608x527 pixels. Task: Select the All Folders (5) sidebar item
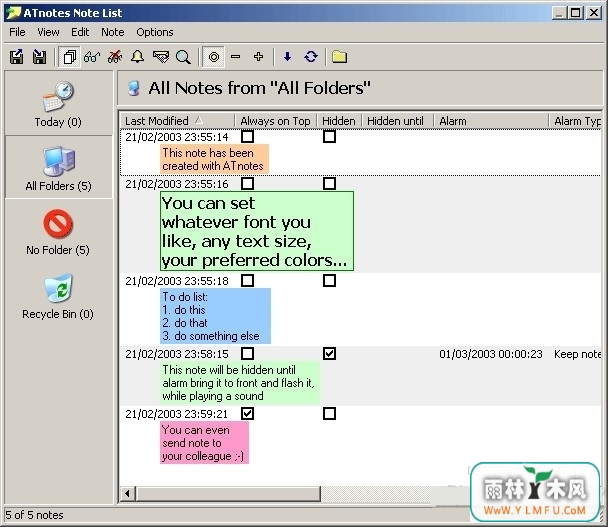pos(58,168)
